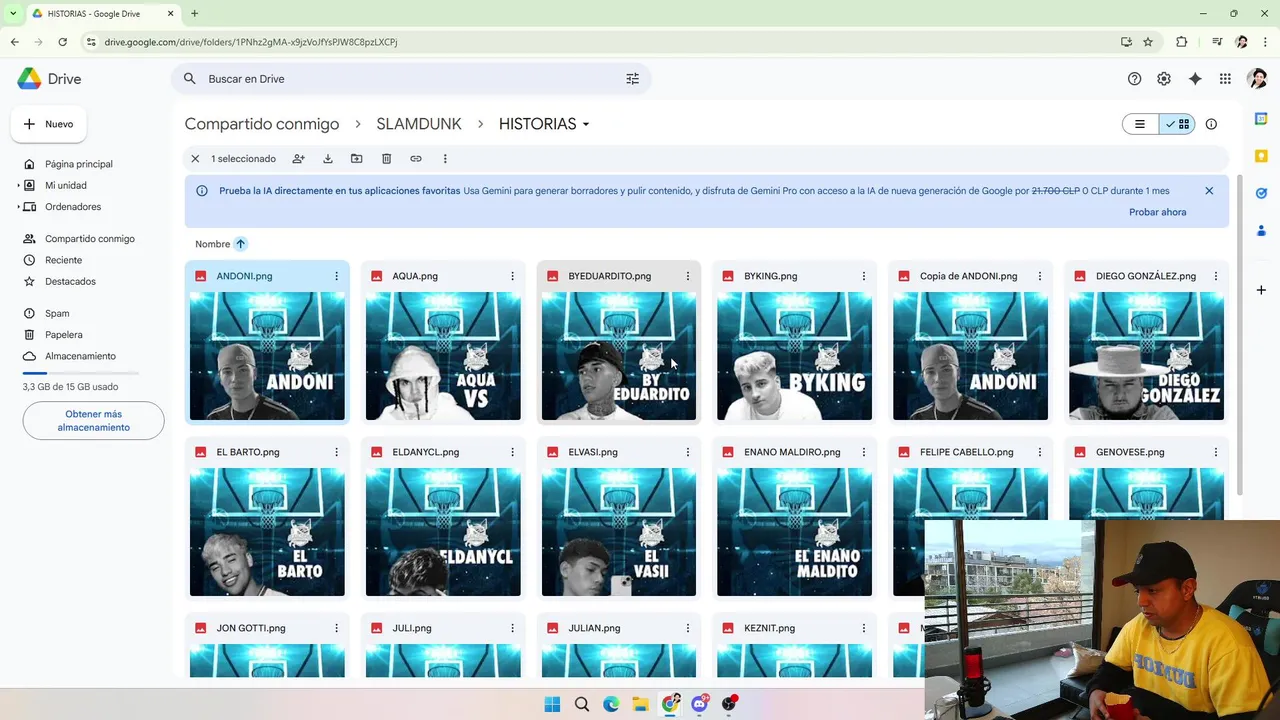Image resolution: width=1280 pixels, height=720 pixels.
Task: Expand Ordenadores tree arrow
Action: click(x=19, y=207)
